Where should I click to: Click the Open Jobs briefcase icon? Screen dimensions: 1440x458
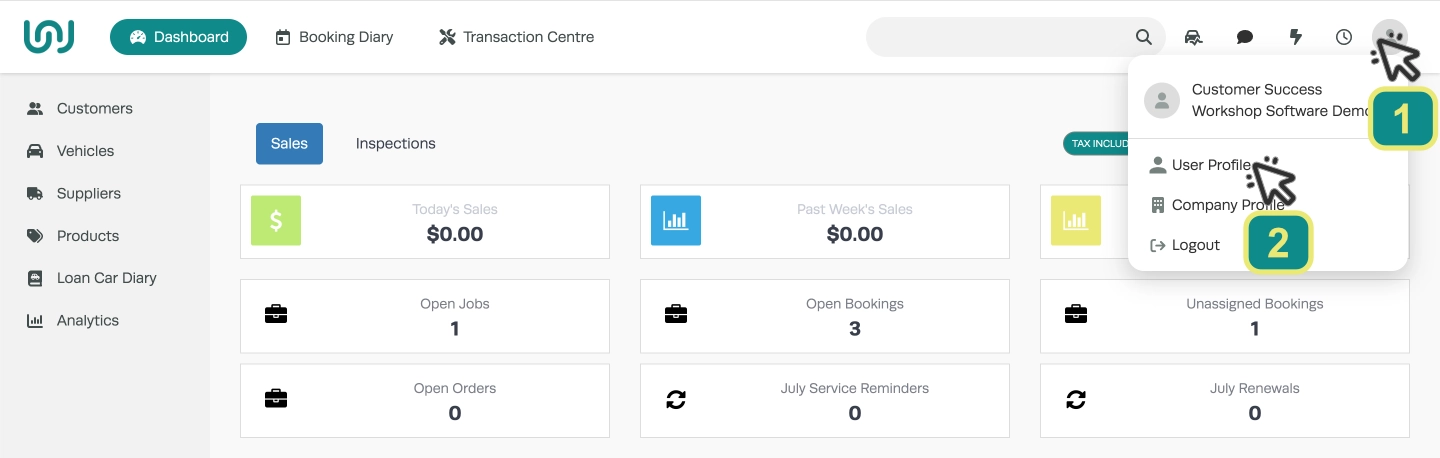pyautogui.click(x=276, y=315)
